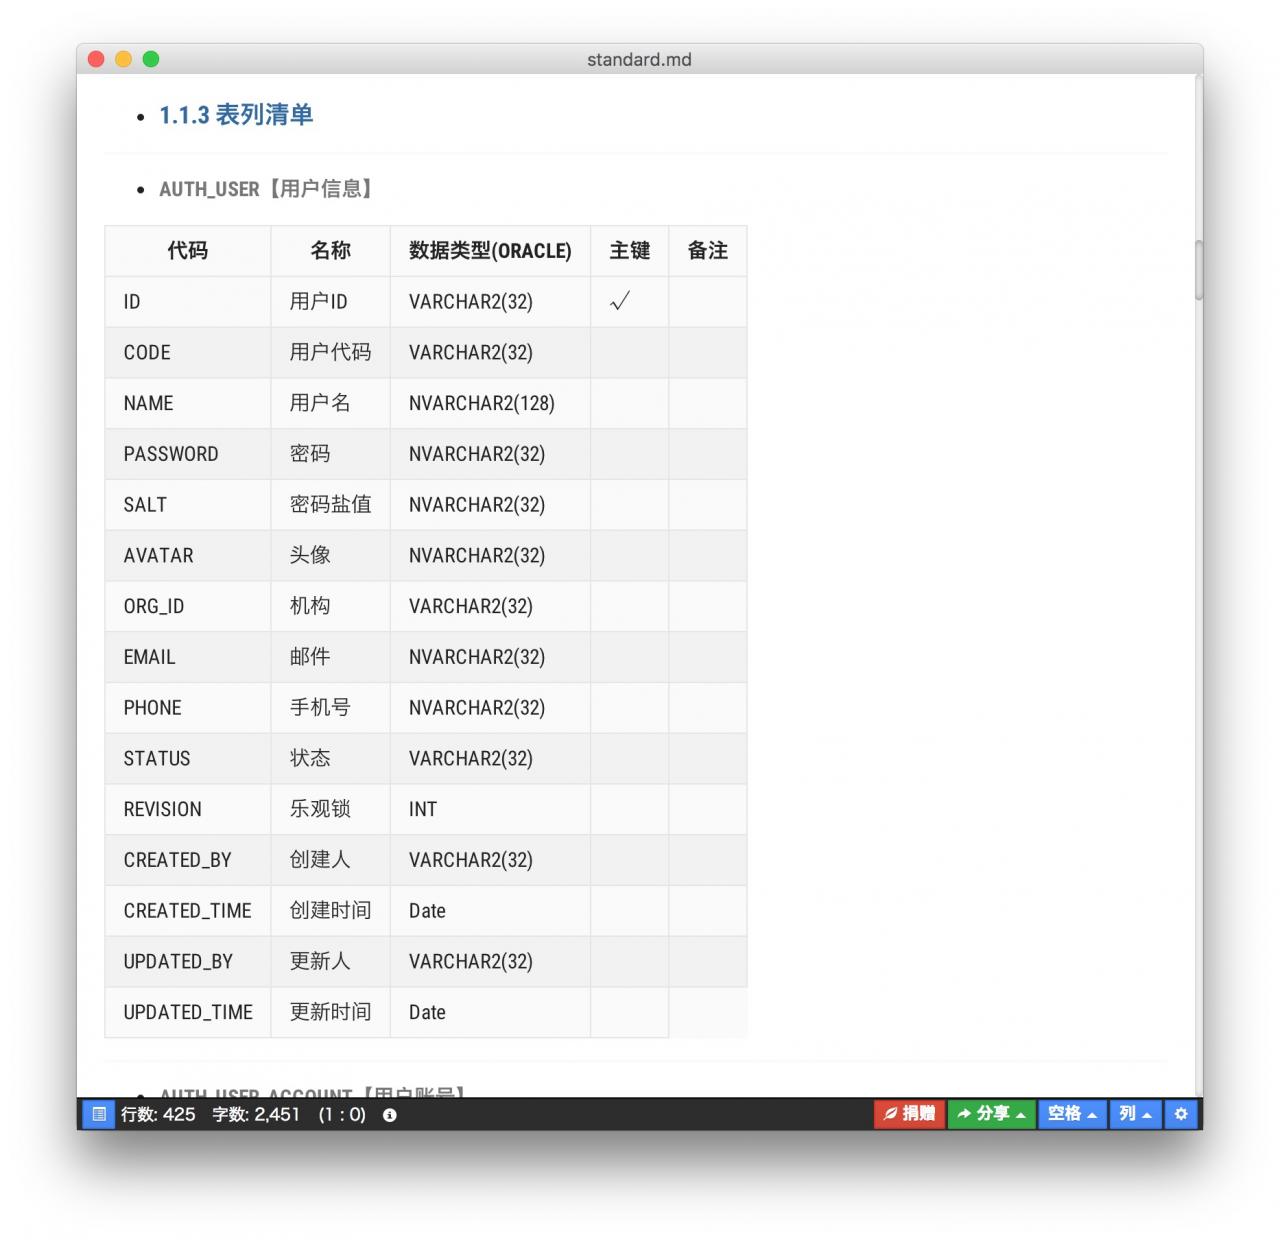Click the 行数: 425 line count
The image size is (1280, 1240).
(158, 1114)
